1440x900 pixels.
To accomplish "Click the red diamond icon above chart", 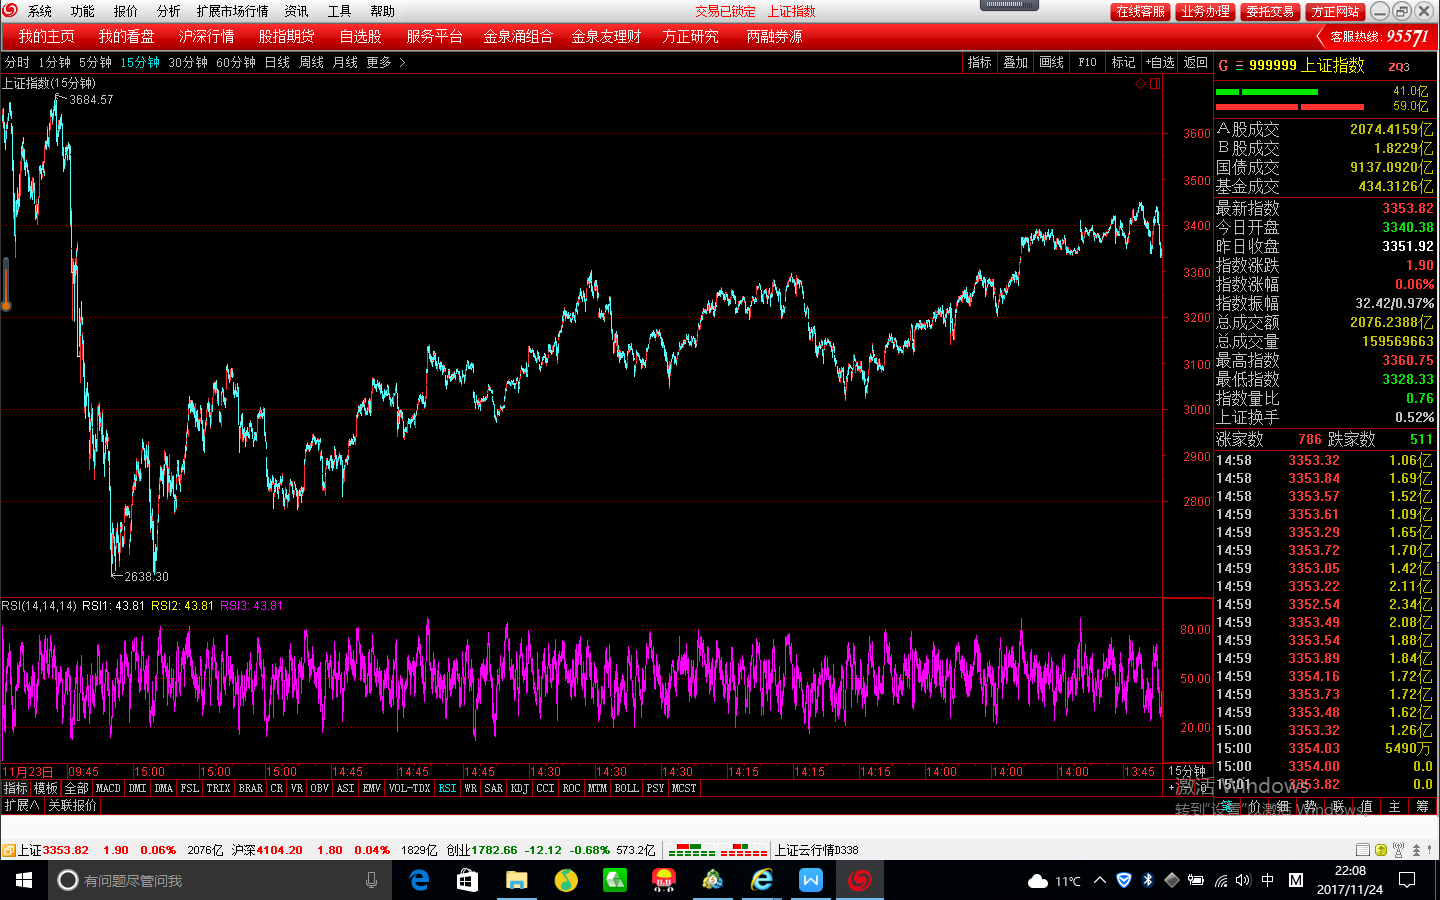I will coord(1140,84).
